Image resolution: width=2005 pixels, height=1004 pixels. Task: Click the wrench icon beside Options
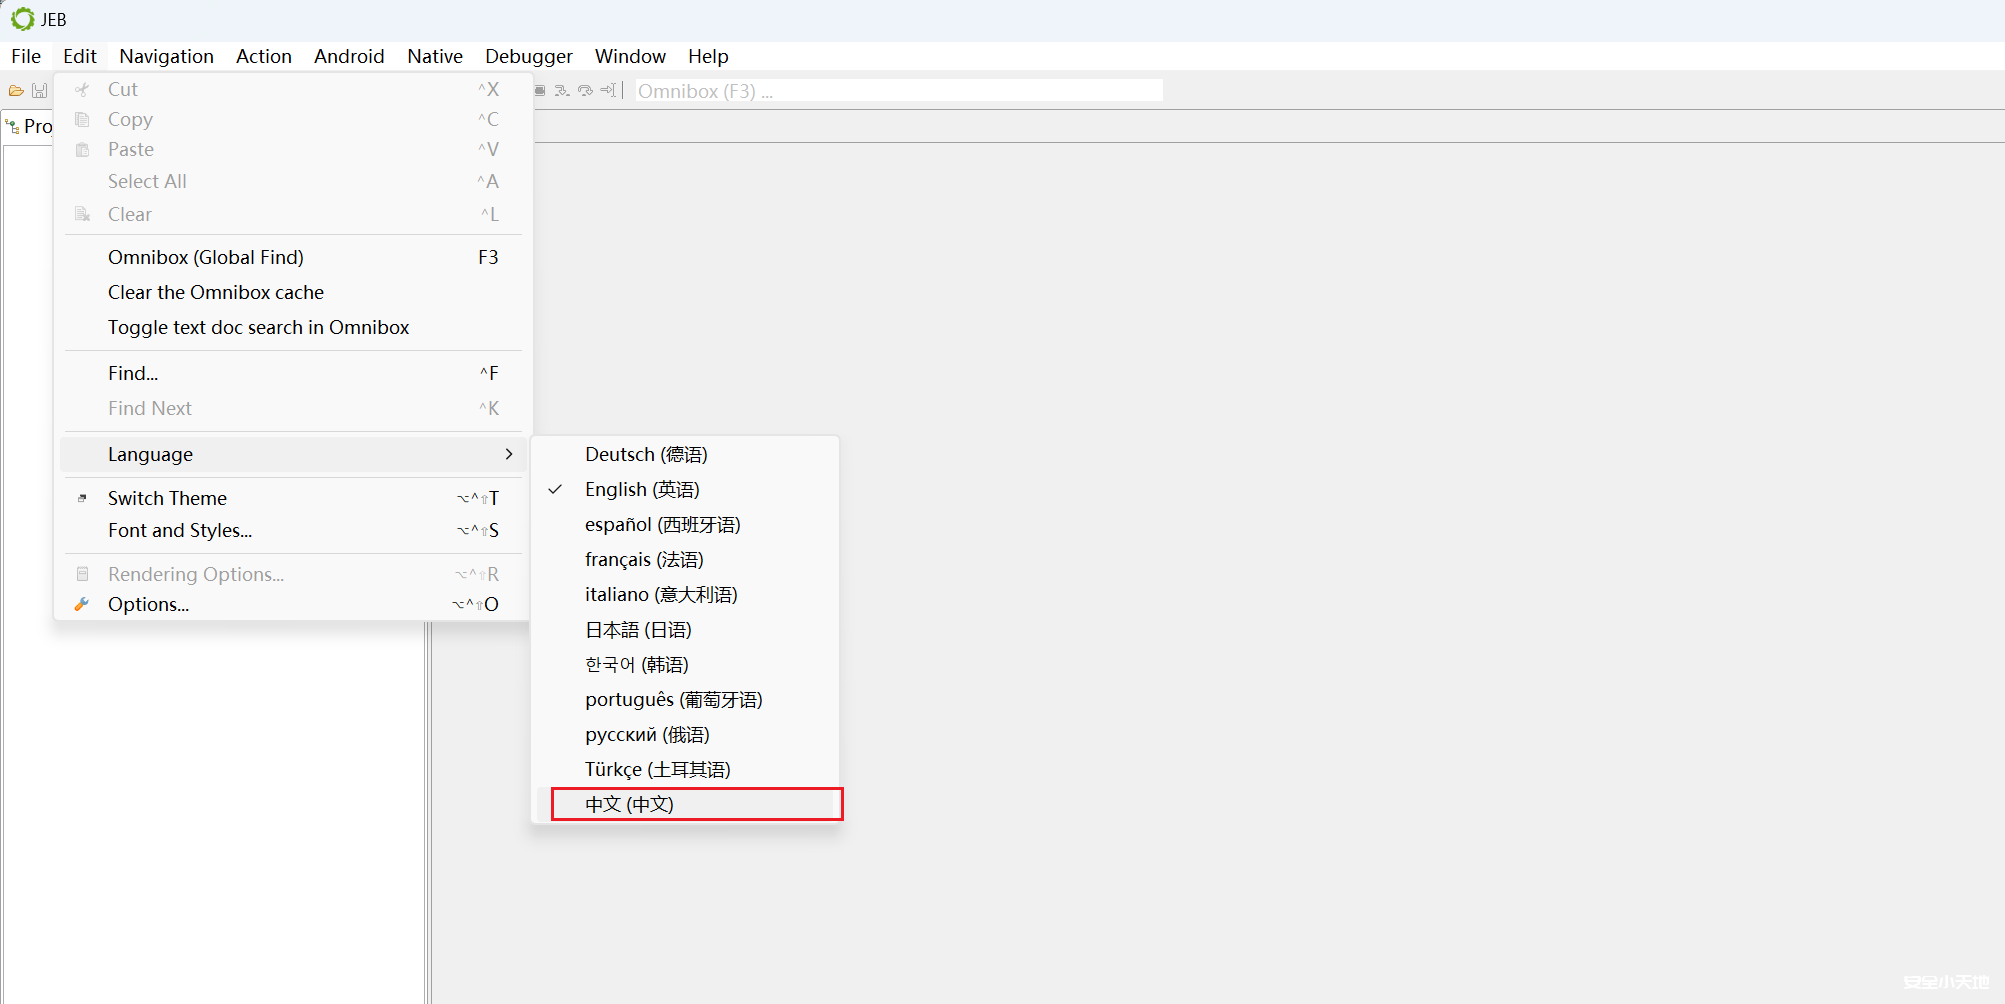pyautogui.click(x=82, y=604)
